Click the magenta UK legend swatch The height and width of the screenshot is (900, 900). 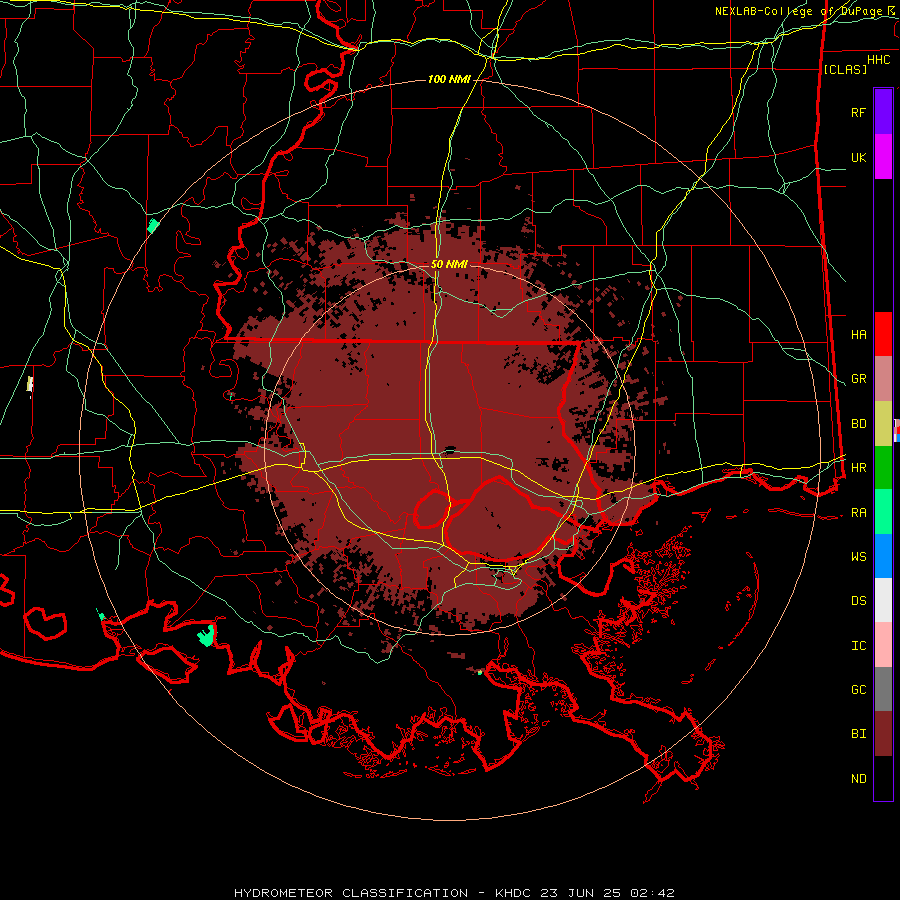pyautogui.click(x=883, y=157)
